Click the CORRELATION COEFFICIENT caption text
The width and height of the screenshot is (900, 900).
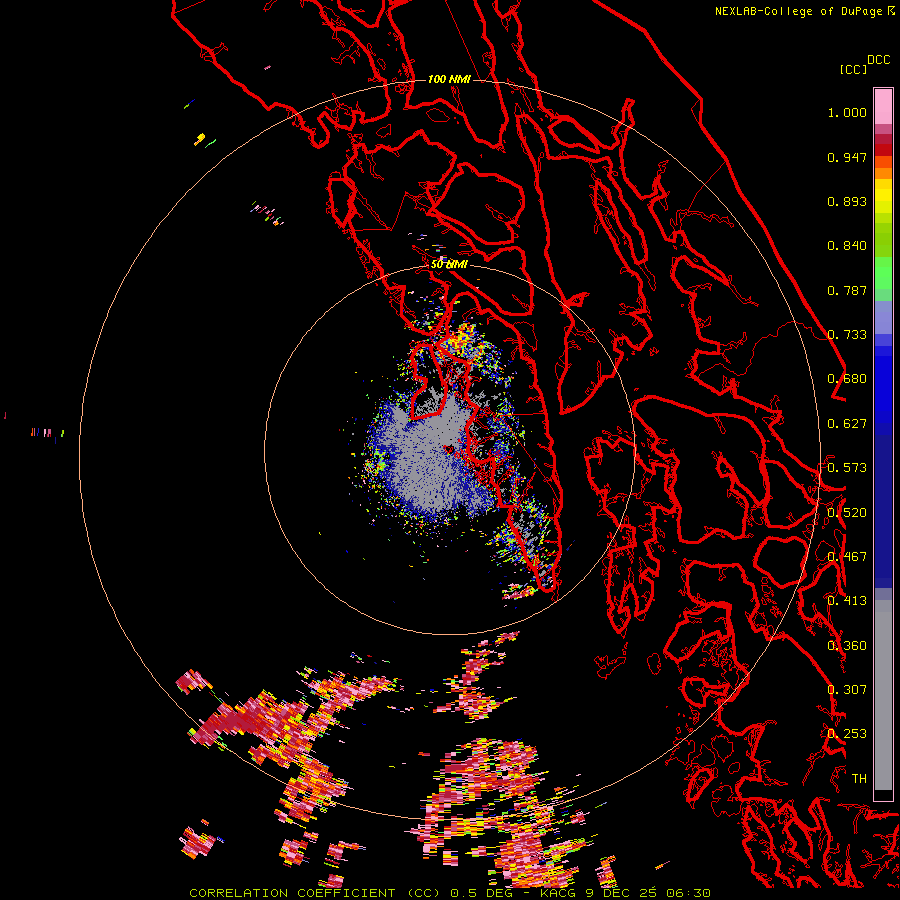(297, 893)
